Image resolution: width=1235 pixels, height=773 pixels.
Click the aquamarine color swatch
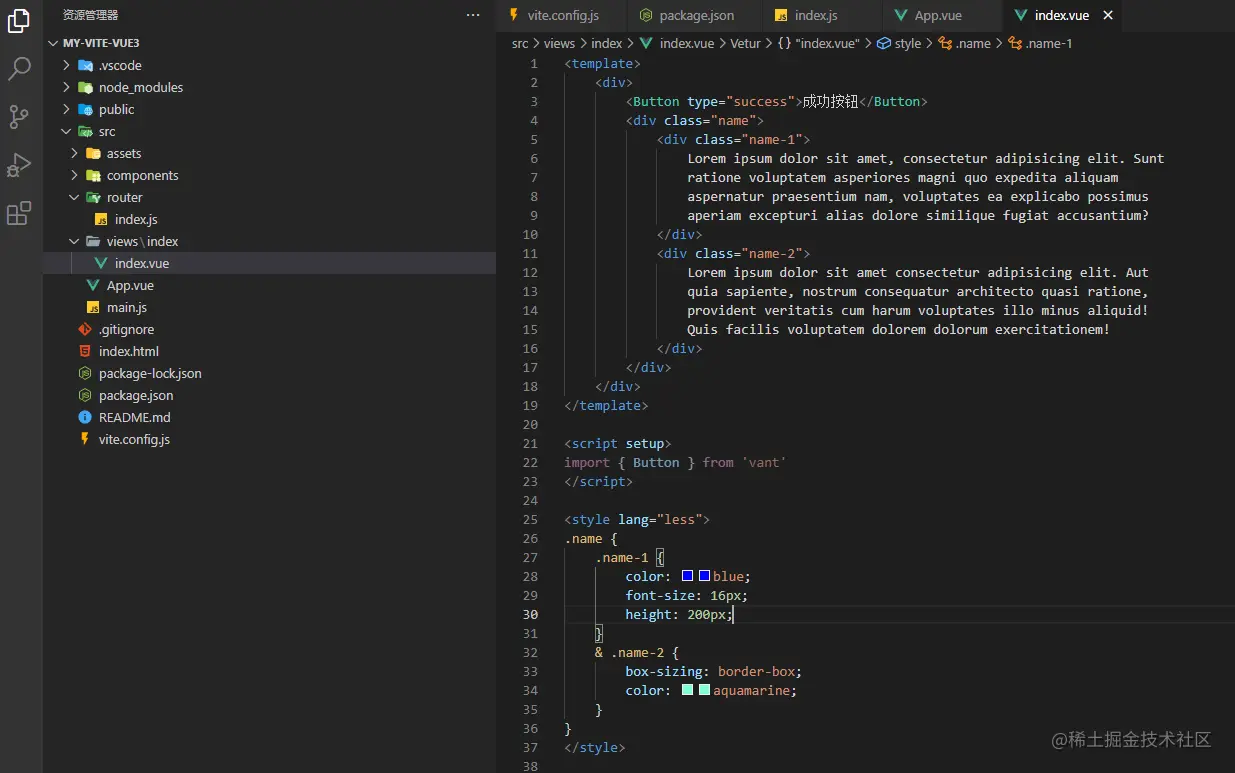pyautogui.click(x=688, y=690)
